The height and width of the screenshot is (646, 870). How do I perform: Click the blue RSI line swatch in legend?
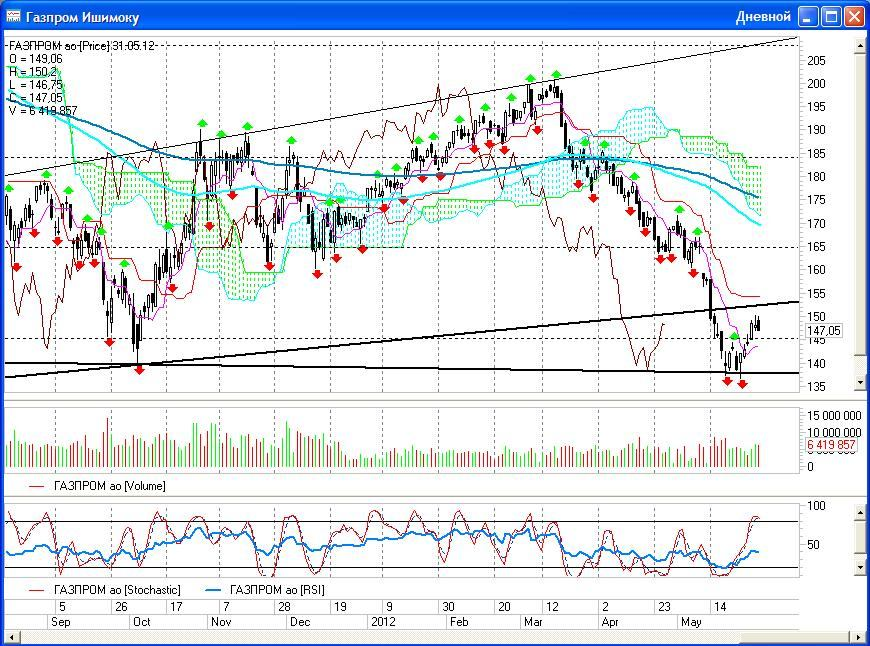[x=215, y=590]
